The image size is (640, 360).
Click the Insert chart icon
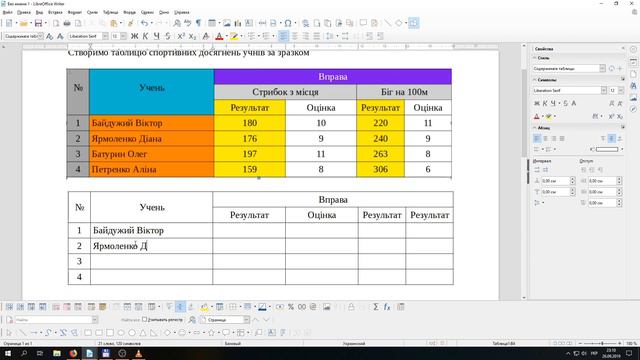pyautogui.click(x=238, y=23)
